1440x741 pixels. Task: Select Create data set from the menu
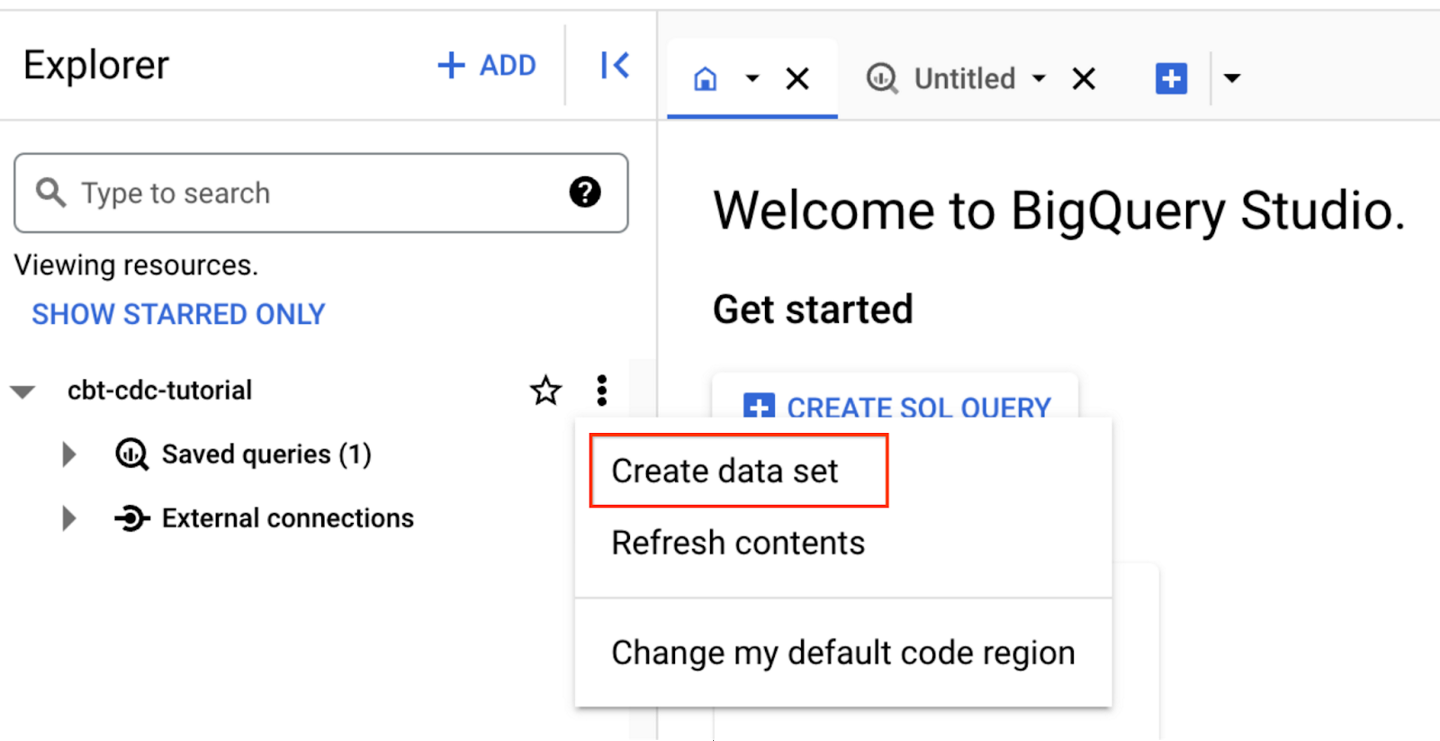(x=724, y=470)
